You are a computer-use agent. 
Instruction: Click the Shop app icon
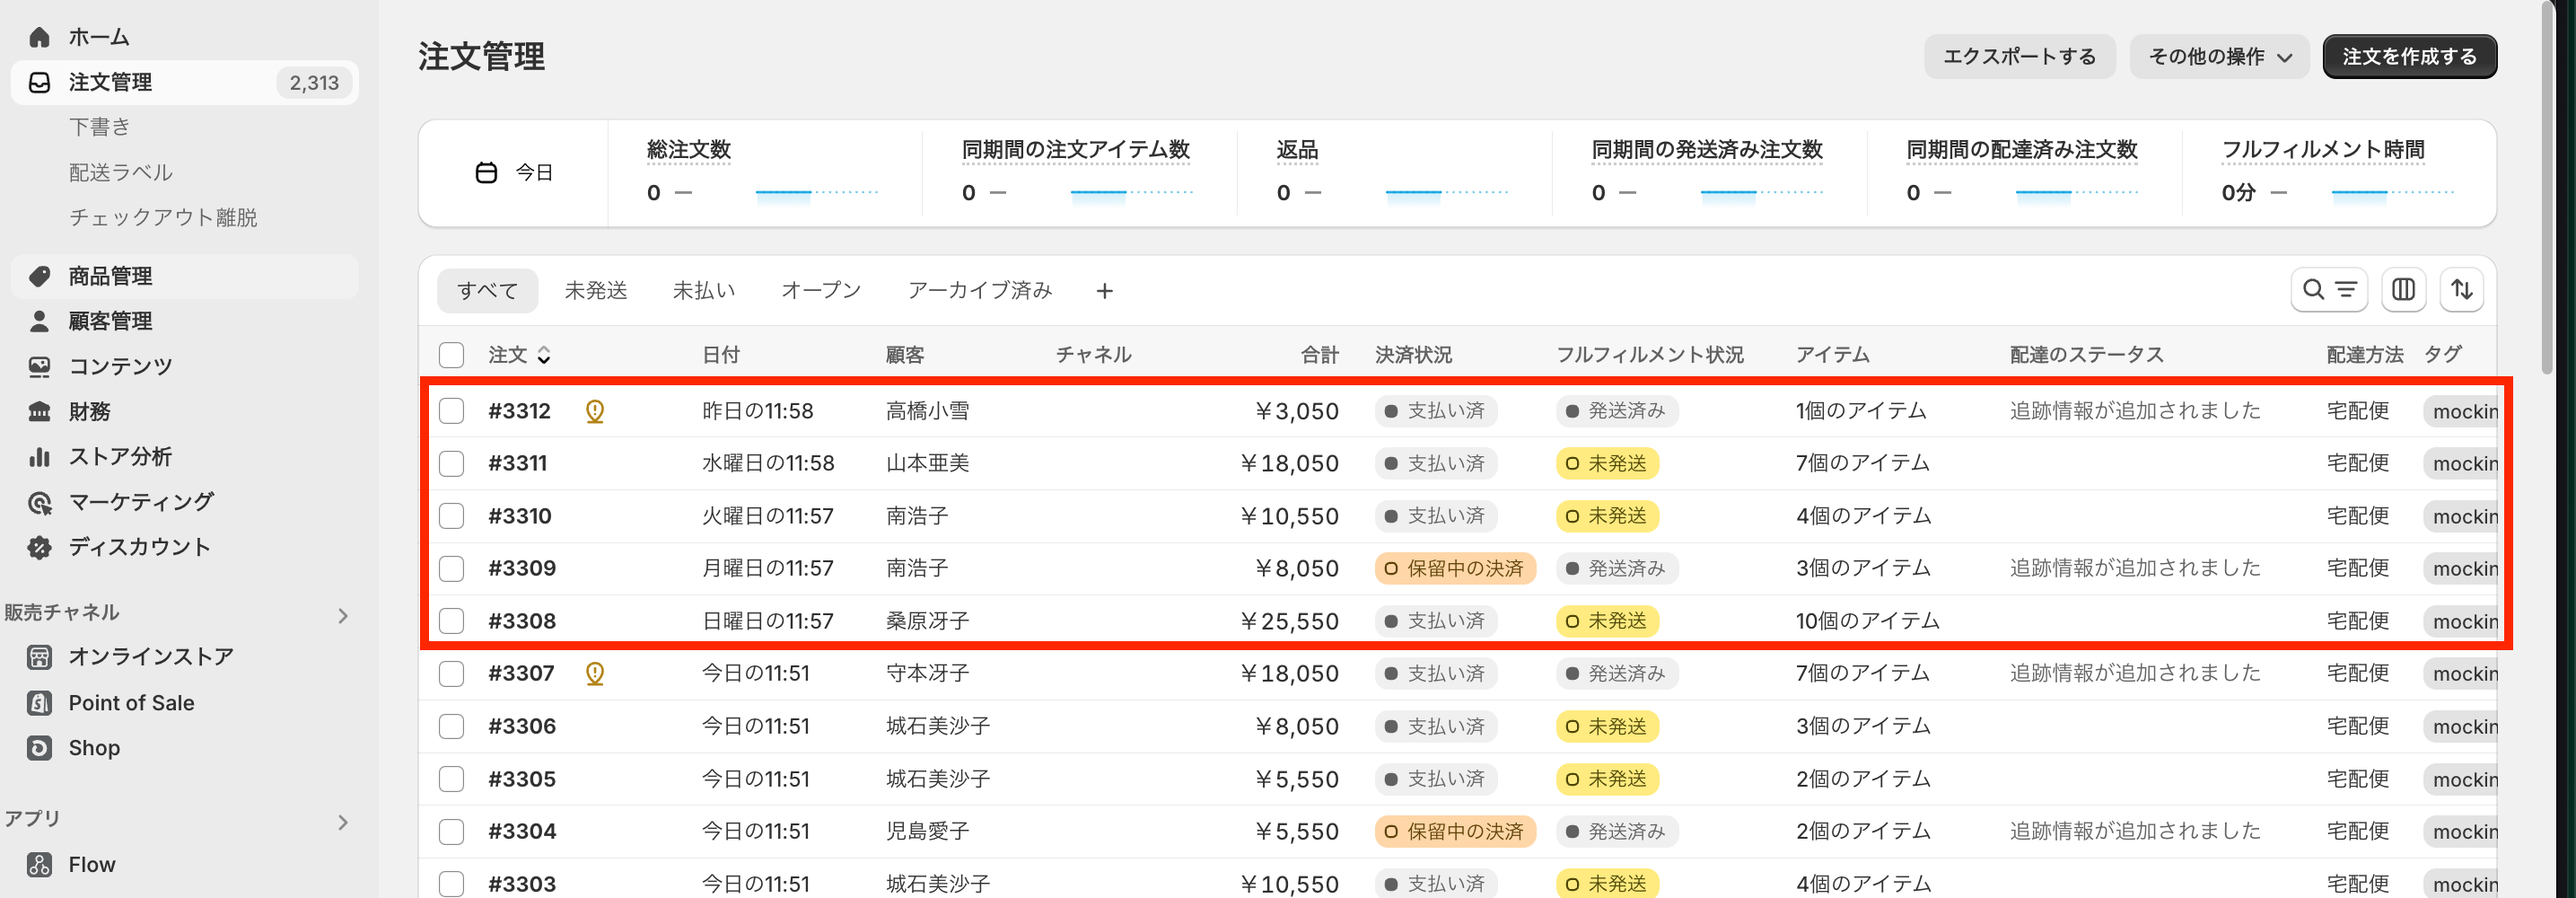pyautogui.click(x=39, y=748)
